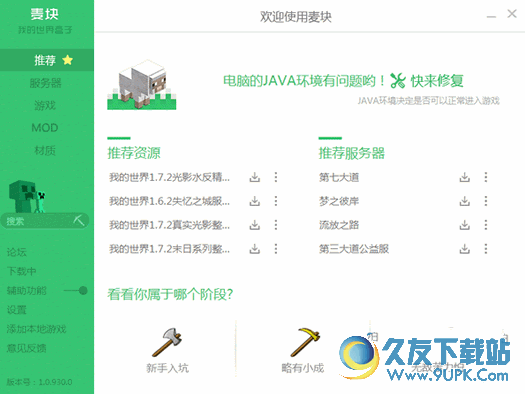Viewport: 525px width, 394px height.
Task: Open resource 我的世界1.7.2光影水反精
Action: pyautogui.click(x=169, y=177)
